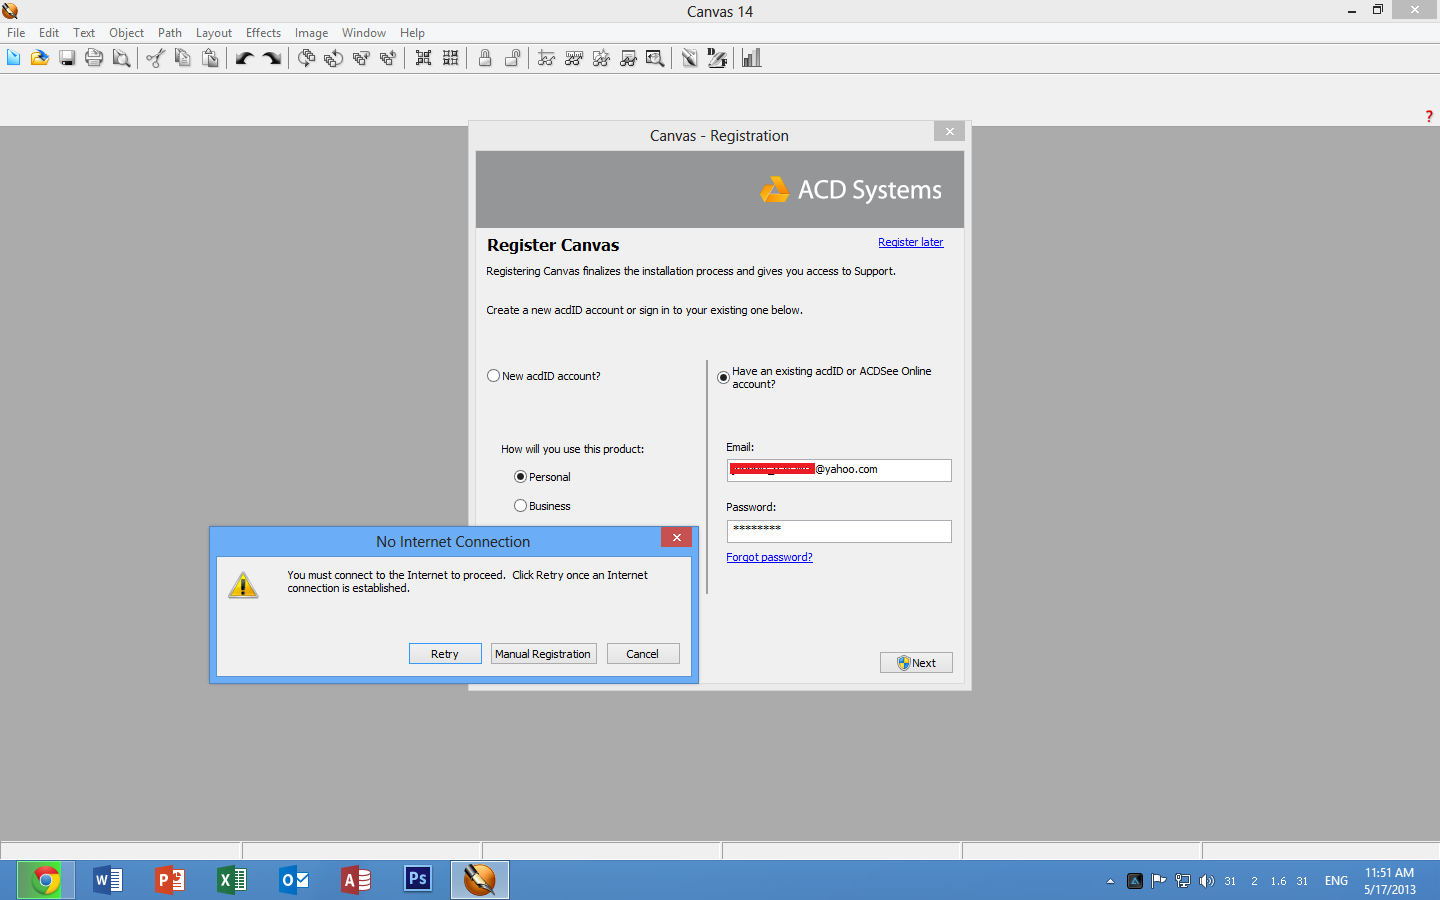Screen dimensions: 1440x900
Task: Select the existing acdID account radio button
Action: [723, 377]
